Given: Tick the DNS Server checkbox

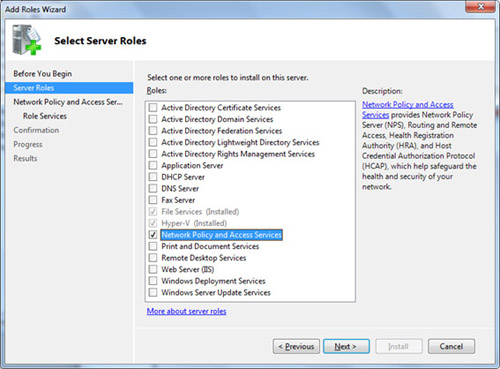Looking at the screenshot, I should coord(153,188).
